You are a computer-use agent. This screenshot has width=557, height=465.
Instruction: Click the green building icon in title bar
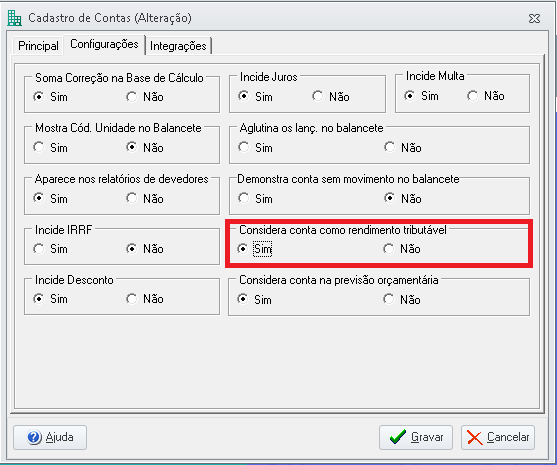coord(14,18)
